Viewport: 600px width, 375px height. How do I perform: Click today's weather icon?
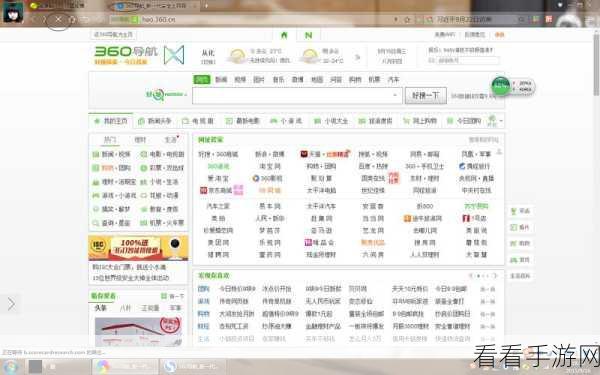coord(237,56)
